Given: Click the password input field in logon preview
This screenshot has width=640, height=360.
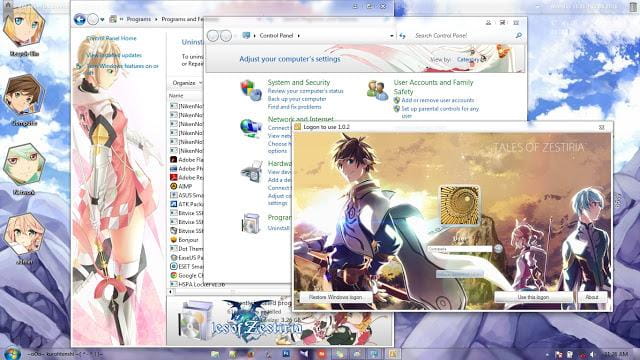Looking at the screenshot, I should pos(460,249).
